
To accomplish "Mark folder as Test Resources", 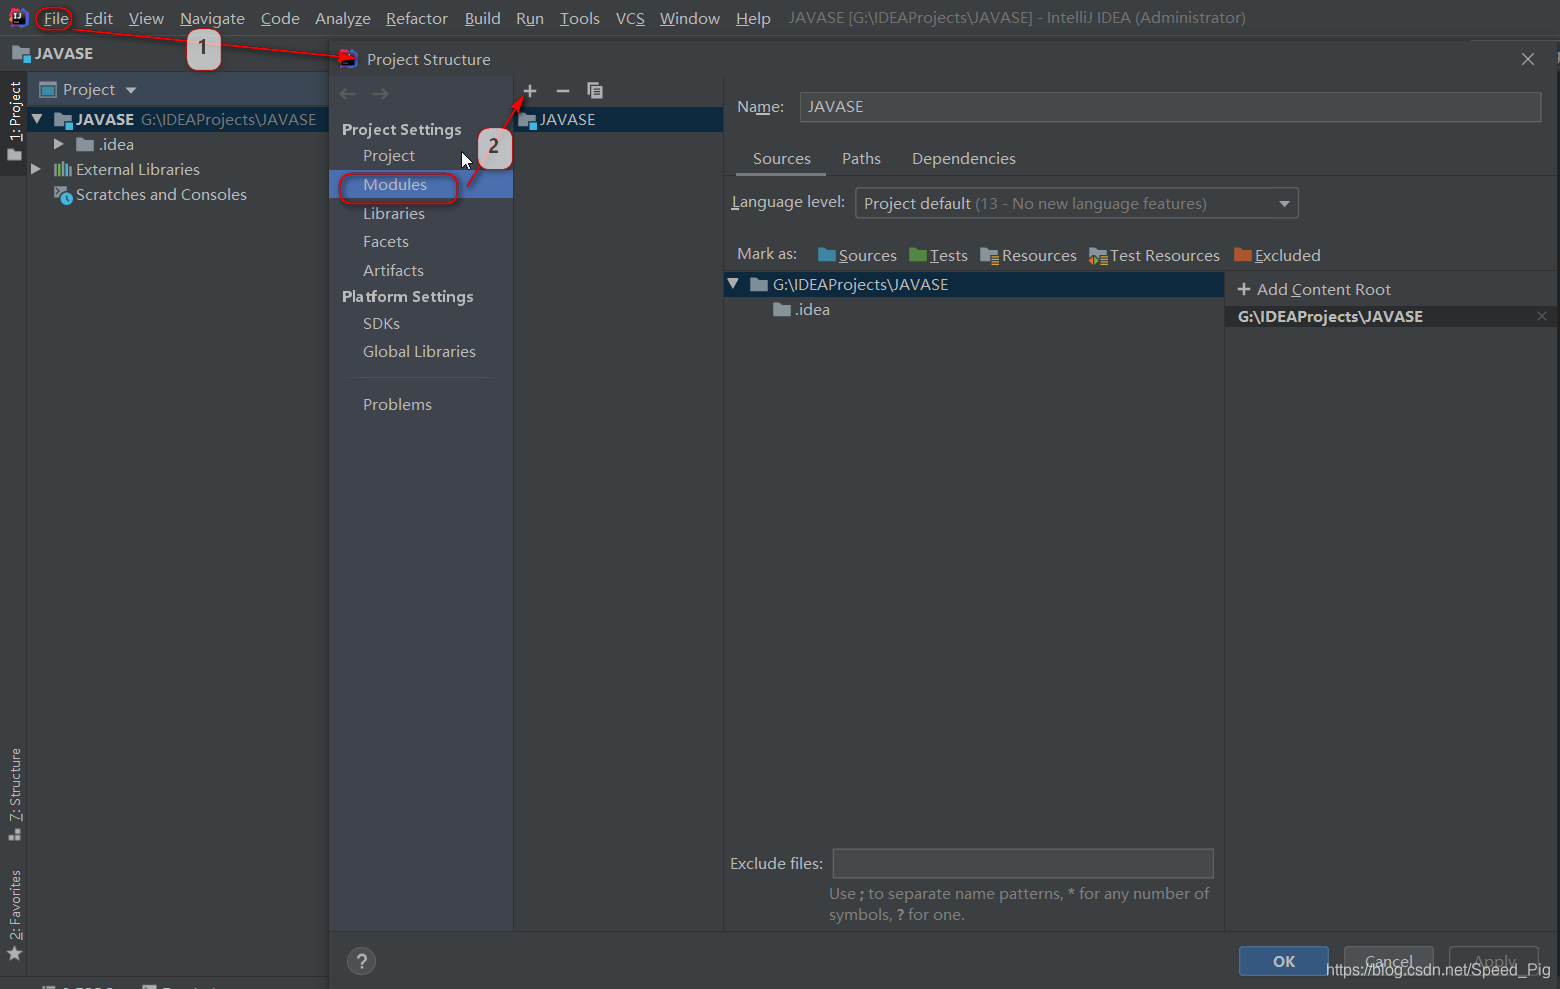I will [1154, 256].
